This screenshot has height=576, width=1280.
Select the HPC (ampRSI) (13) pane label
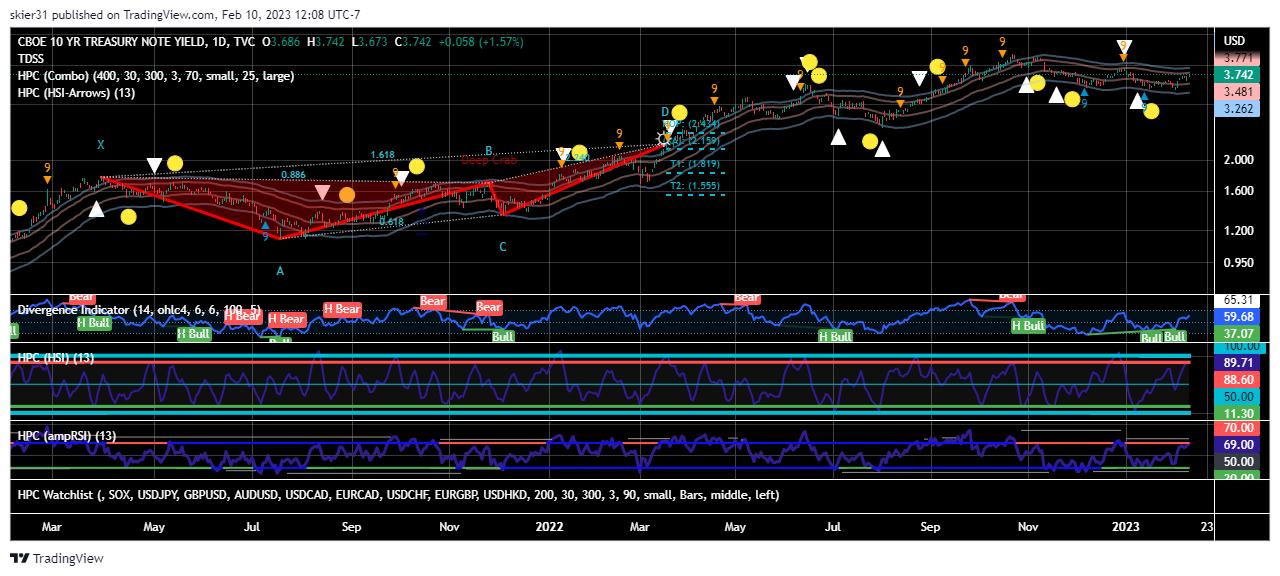67,437
